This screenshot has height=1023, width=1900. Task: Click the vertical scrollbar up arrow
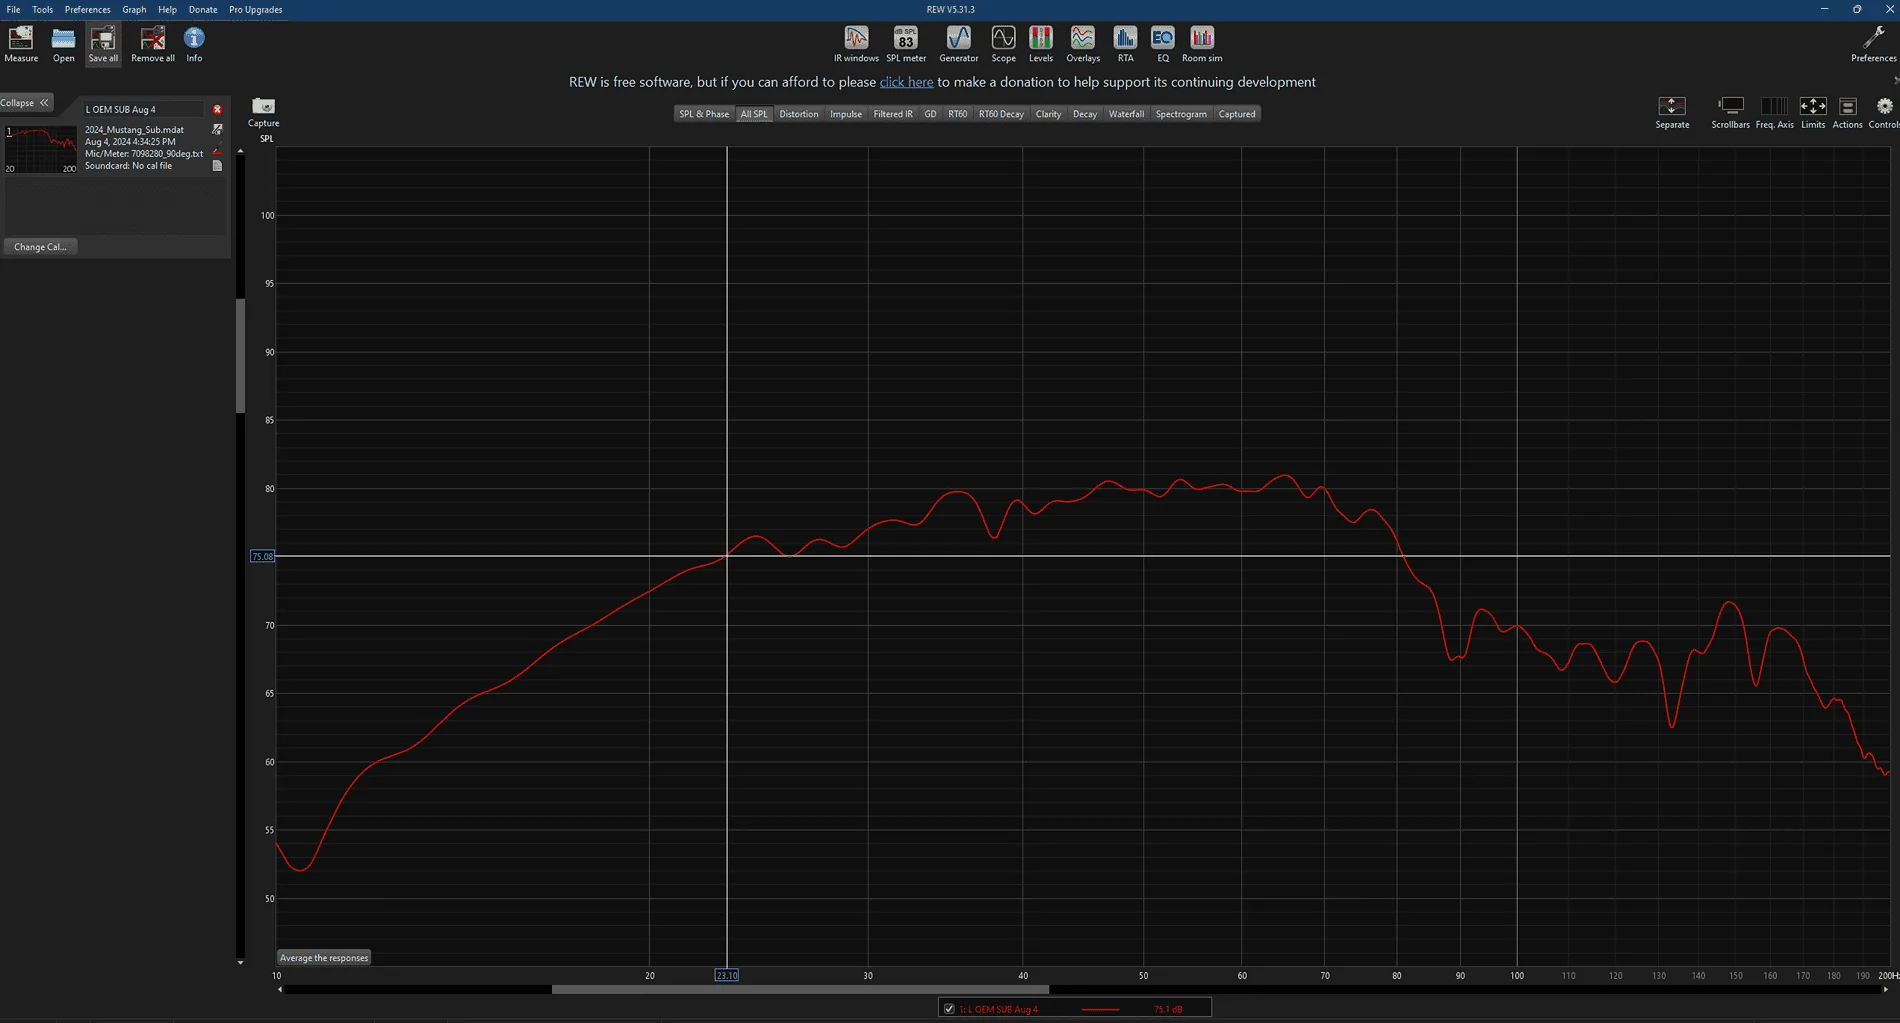pos(240,151)
